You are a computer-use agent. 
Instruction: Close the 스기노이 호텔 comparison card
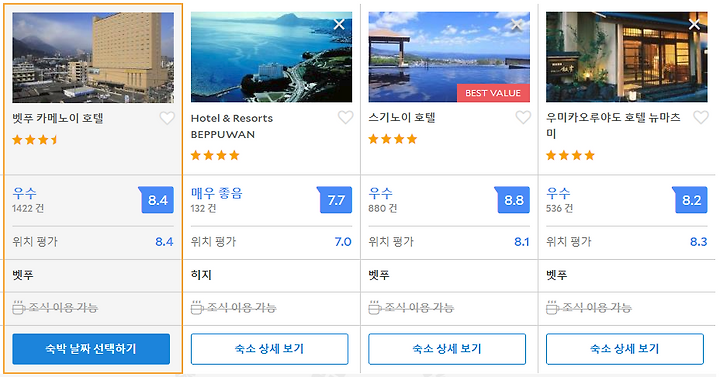(517, 24)
